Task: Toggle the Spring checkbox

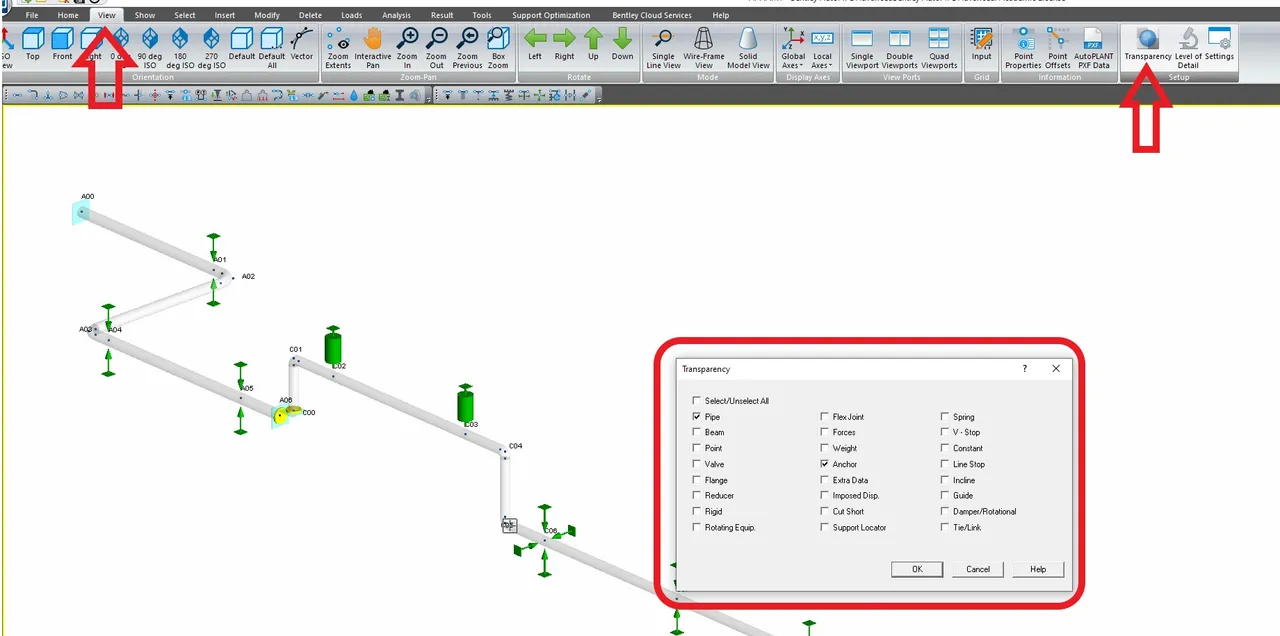Action: 945,416
